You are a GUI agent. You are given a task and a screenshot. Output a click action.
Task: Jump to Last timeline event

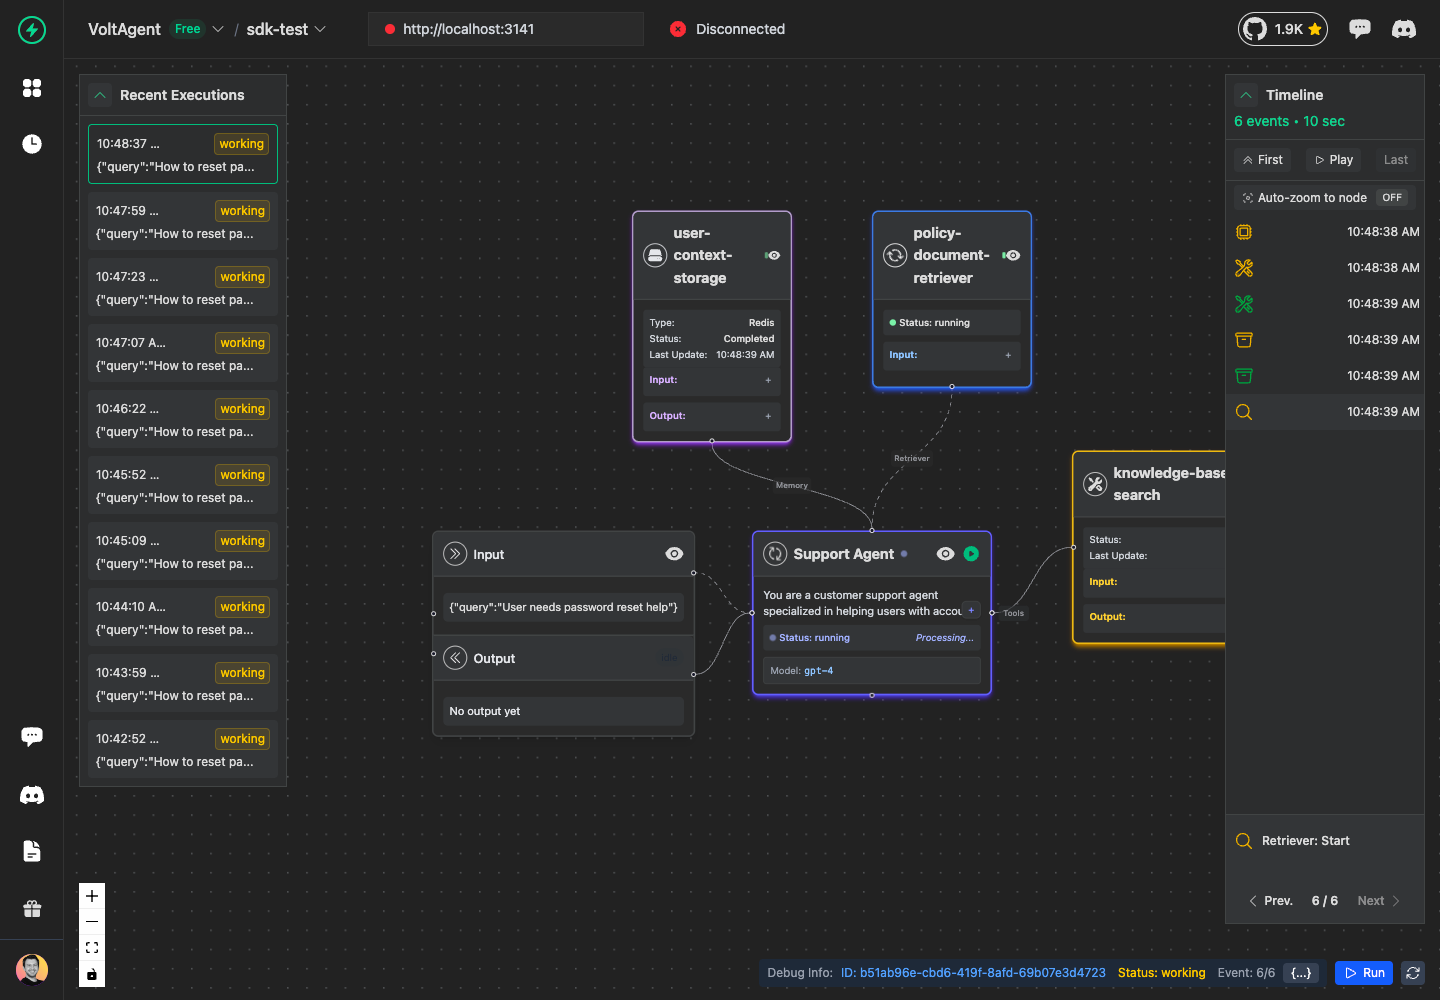click(1396, 160)
